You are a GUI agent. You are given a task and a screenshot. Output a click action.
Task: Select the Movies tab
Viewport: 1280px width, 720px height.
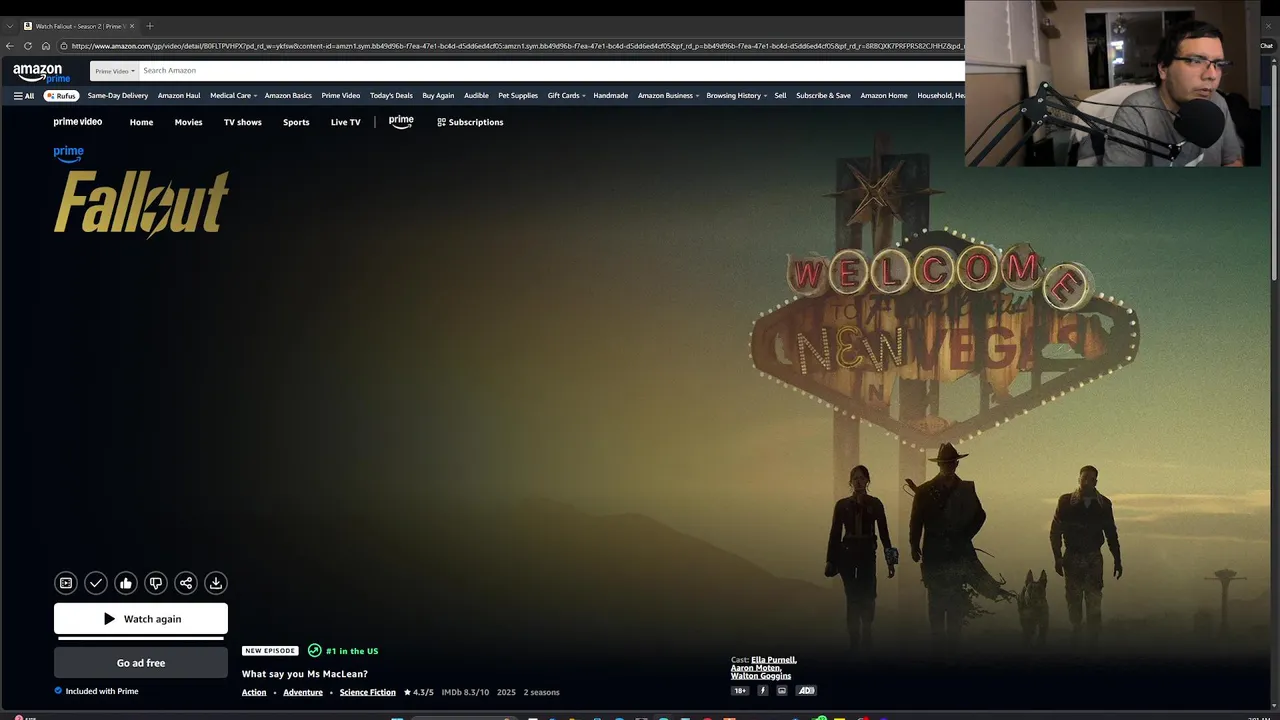(188, 122)
